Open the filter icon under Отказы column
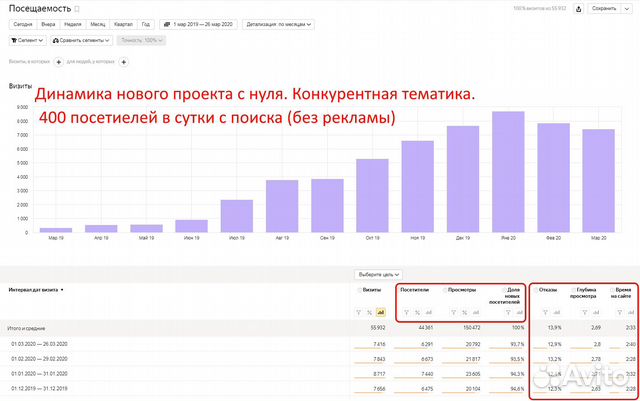 tap(545, 312)
